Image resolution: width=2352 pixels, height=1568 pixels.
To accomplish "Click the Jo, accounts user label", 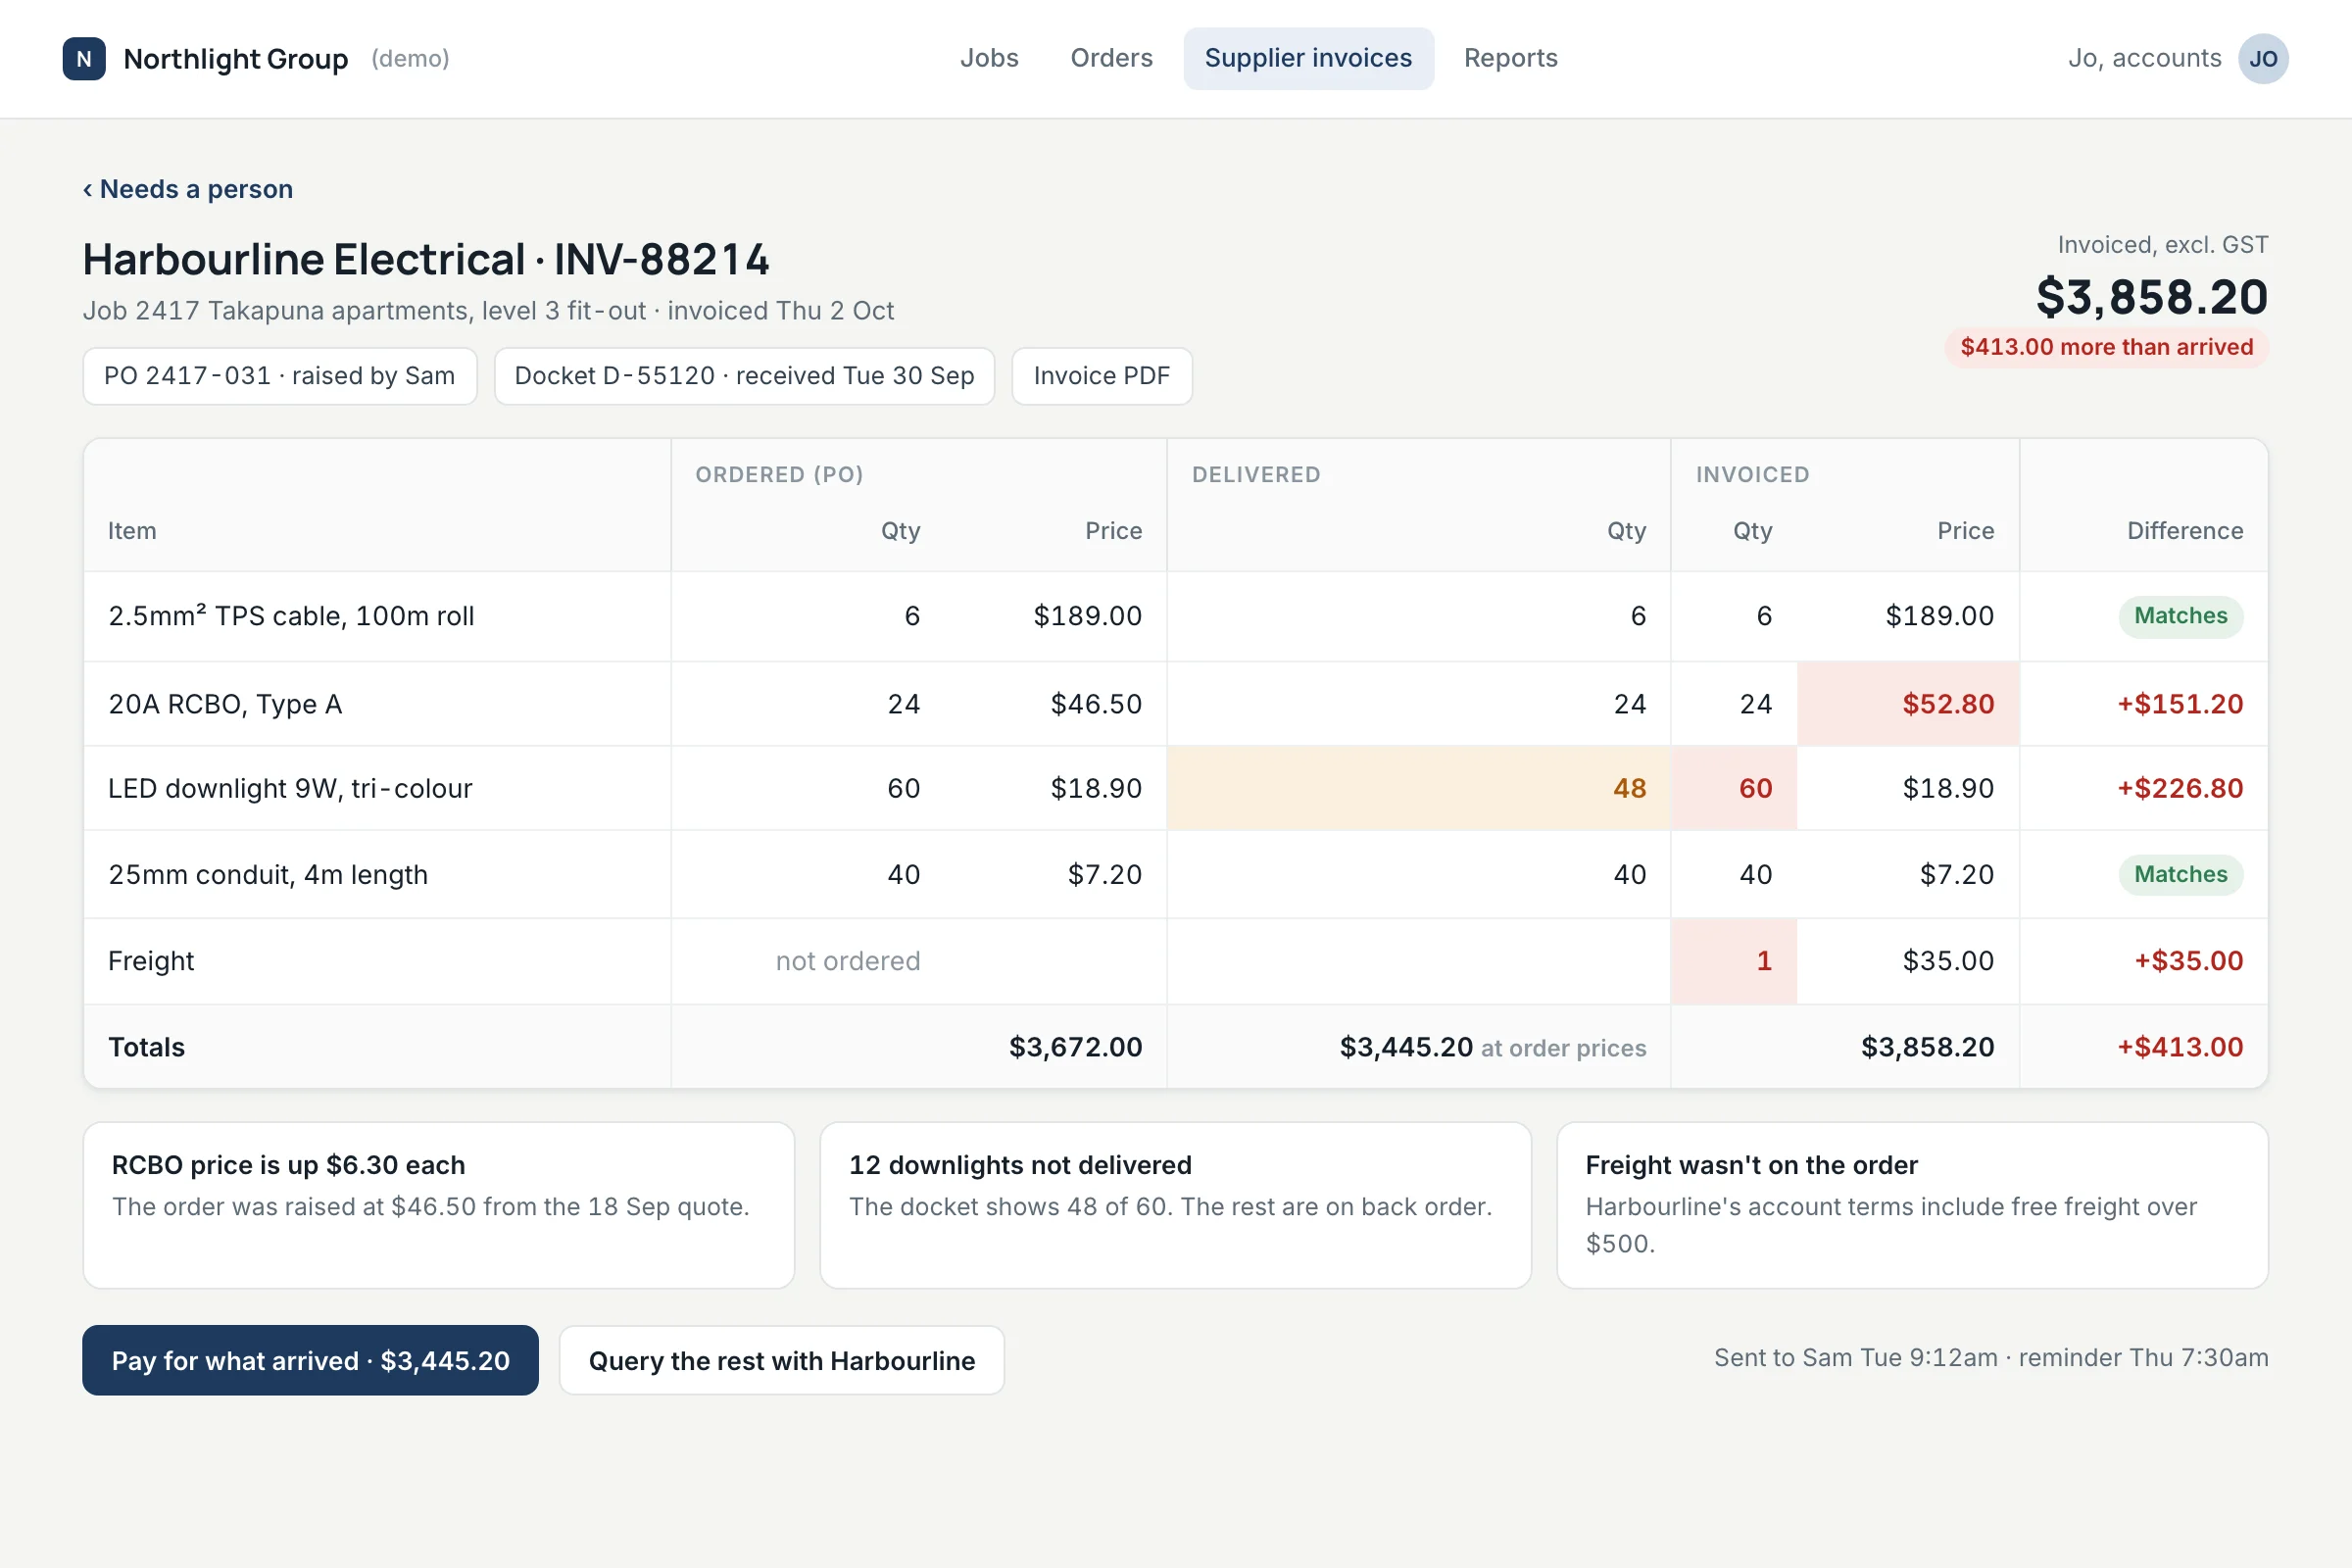I will point(2144,58).
